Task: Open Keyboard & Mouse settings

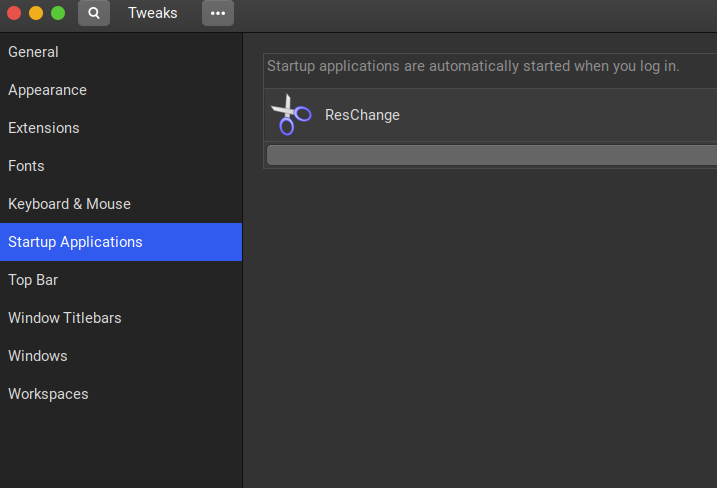Action: pos(121,204)
